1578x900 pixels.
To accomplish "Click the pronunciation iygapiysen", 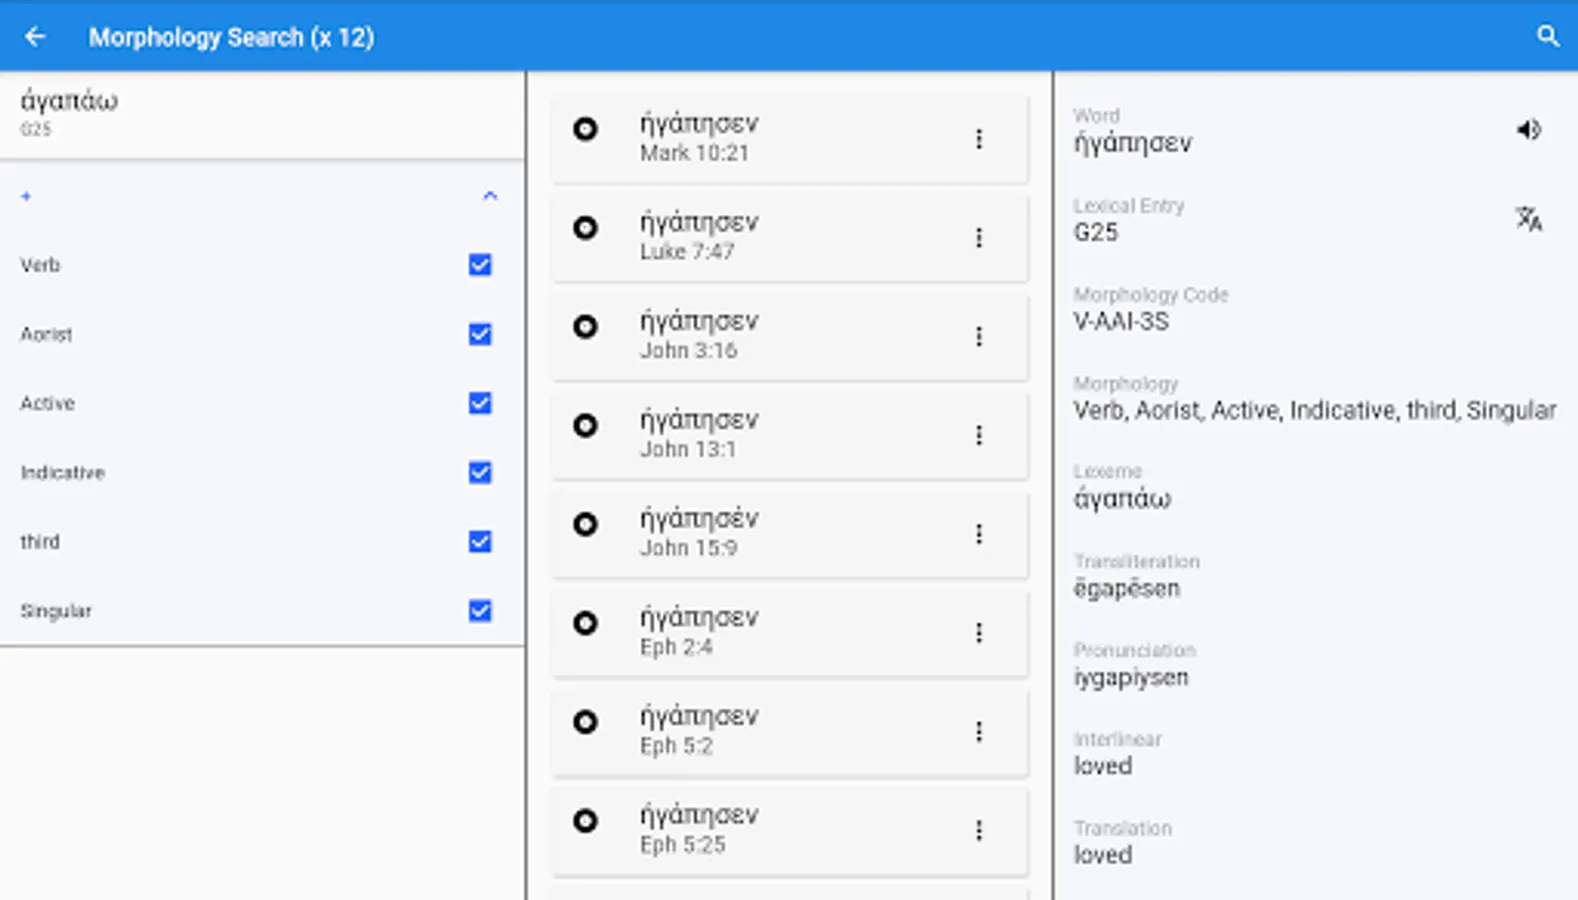I will pyautogui.click(x=1131, y=677).
